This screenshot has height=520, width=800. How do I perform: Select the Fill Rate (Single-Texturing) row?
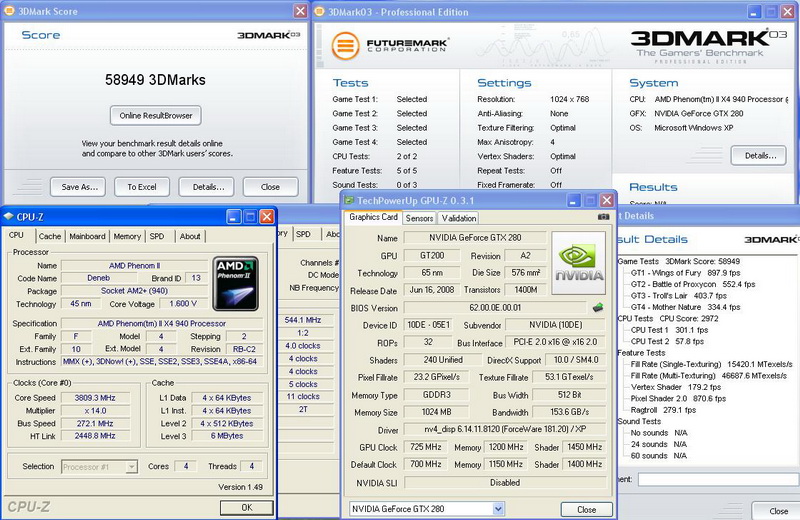coord(712,364)
